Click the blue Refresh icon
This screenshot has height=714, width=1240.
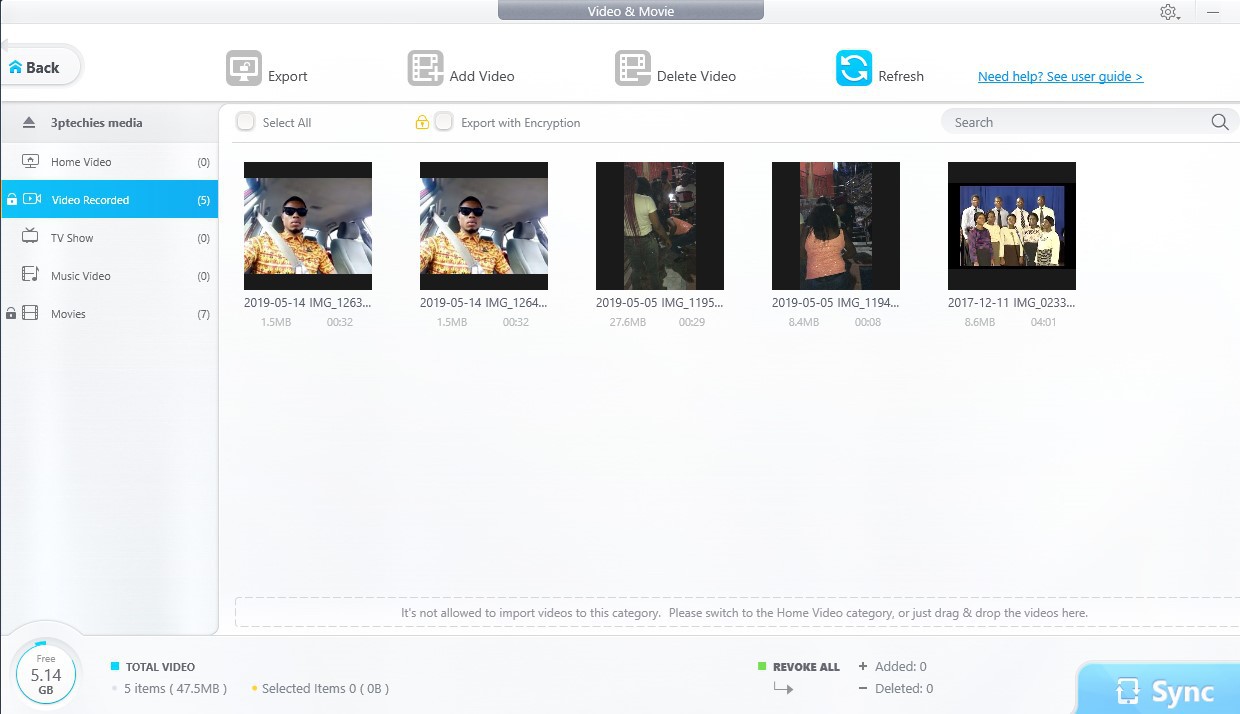click(854, 69)
